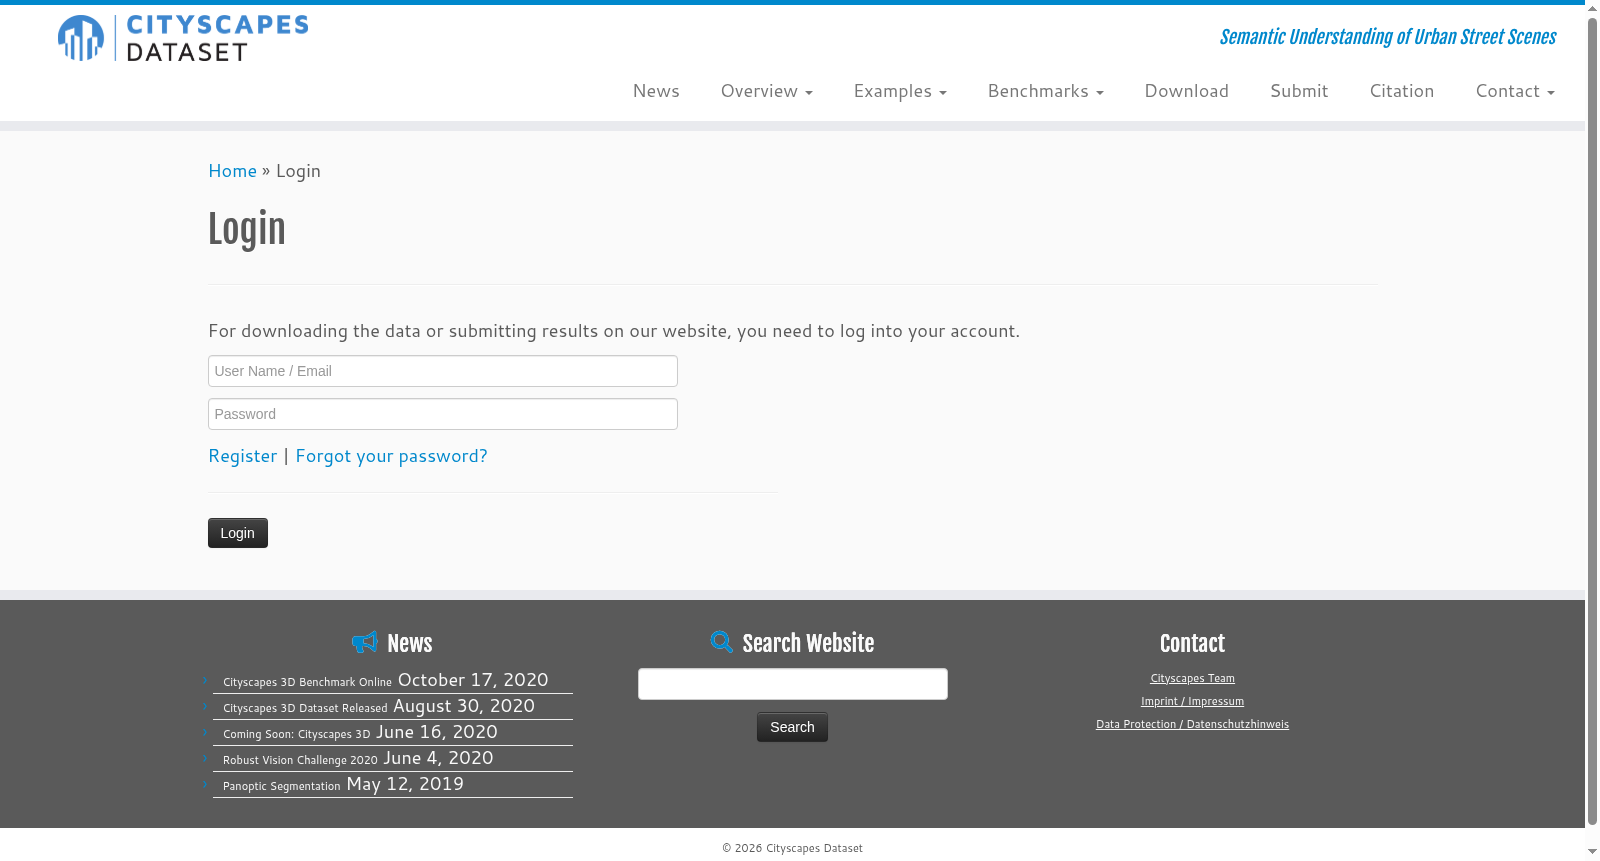Open Cityscapes 3D Dataset Released news
Viewport: 1600px width, 861px height.
(x=305, y=708)
